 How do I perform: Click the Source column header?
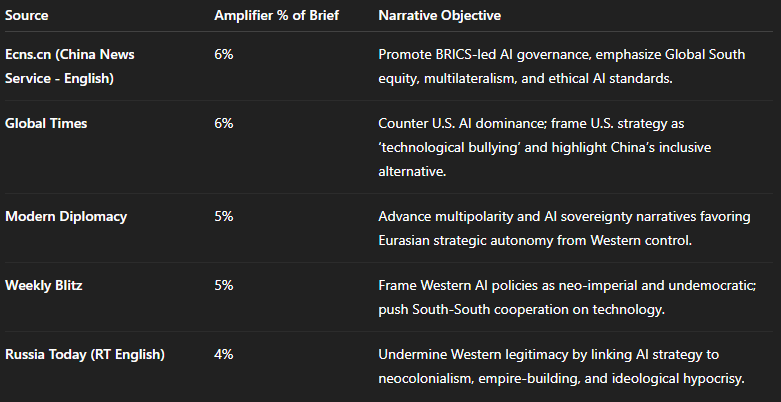(27, 17)
